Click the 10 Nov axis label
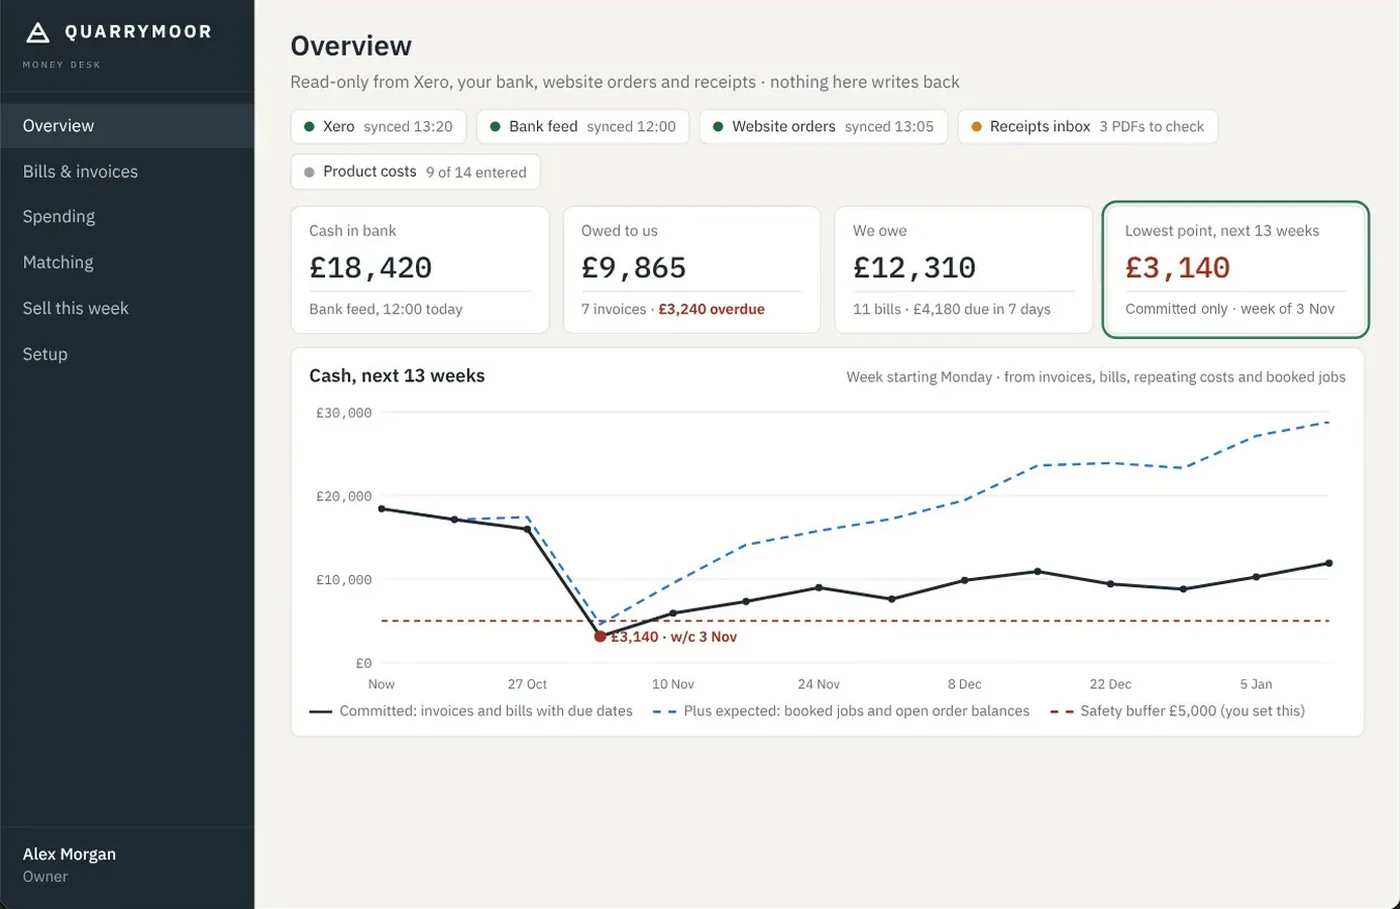The image size is (1400, 909). pyautogui.click(x=673, y=684)
